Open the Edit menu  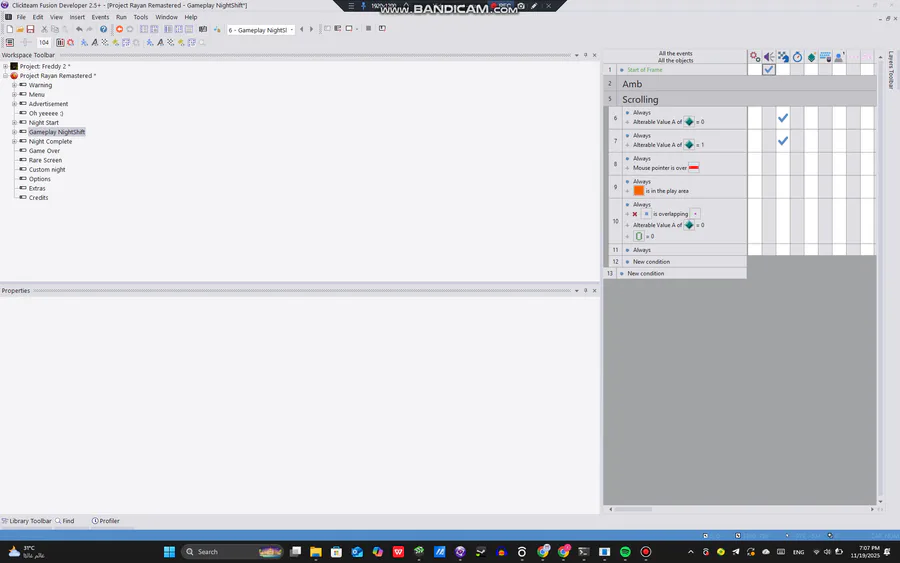[38, 17]
